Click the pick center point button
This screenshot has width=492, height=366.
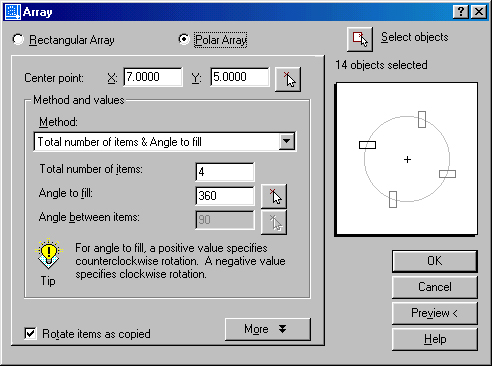pos(288,79)
